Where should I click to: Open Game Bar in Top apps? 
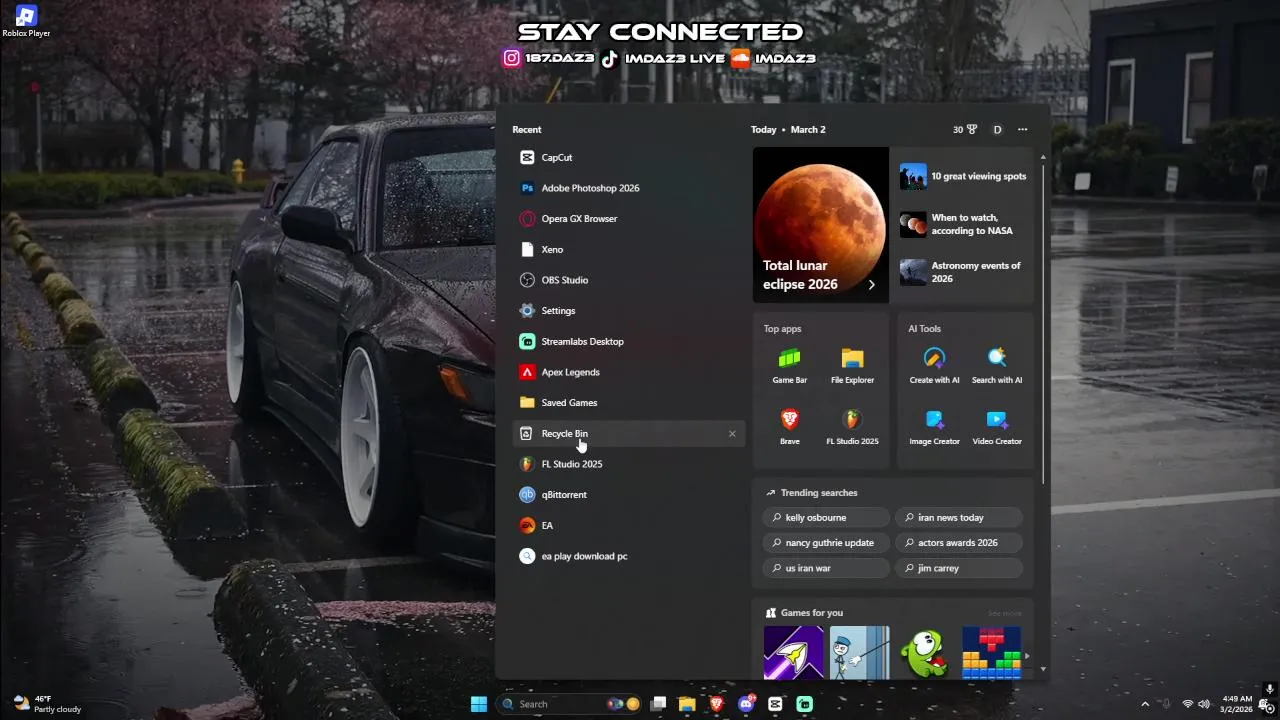[789, 366]
